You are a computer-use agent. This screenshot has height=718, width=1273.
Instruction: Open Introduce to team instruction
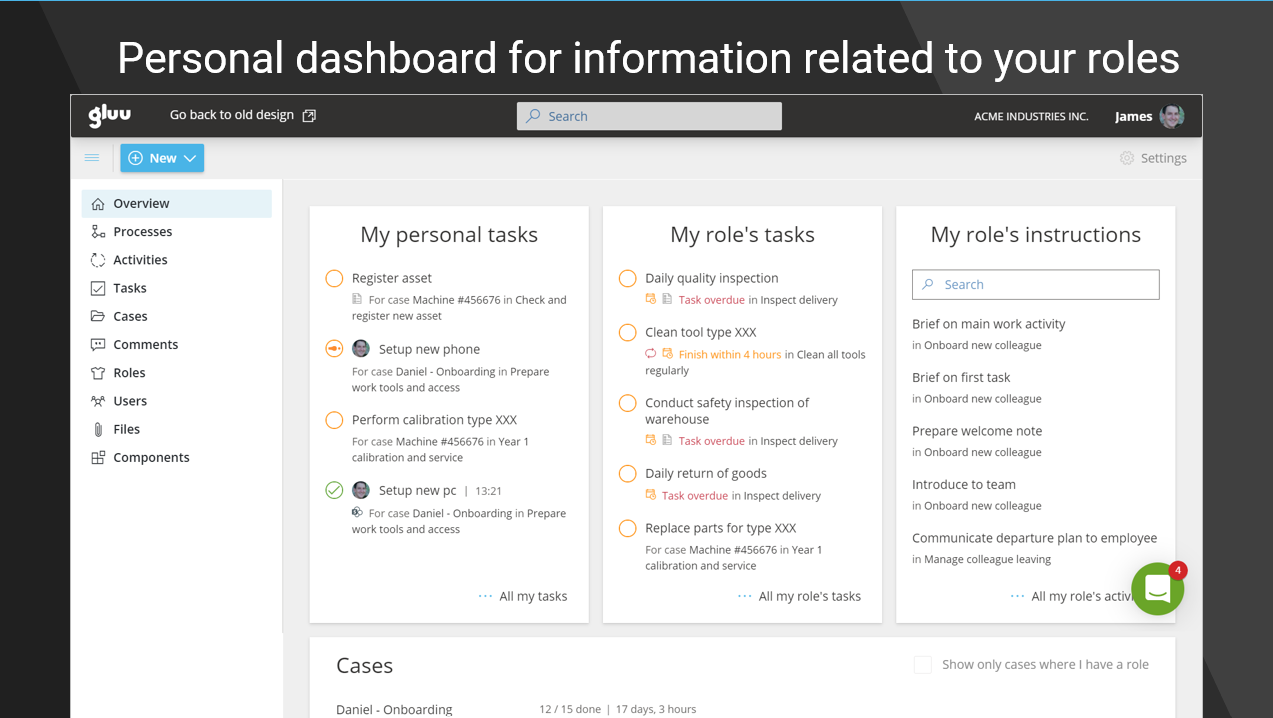964,484
